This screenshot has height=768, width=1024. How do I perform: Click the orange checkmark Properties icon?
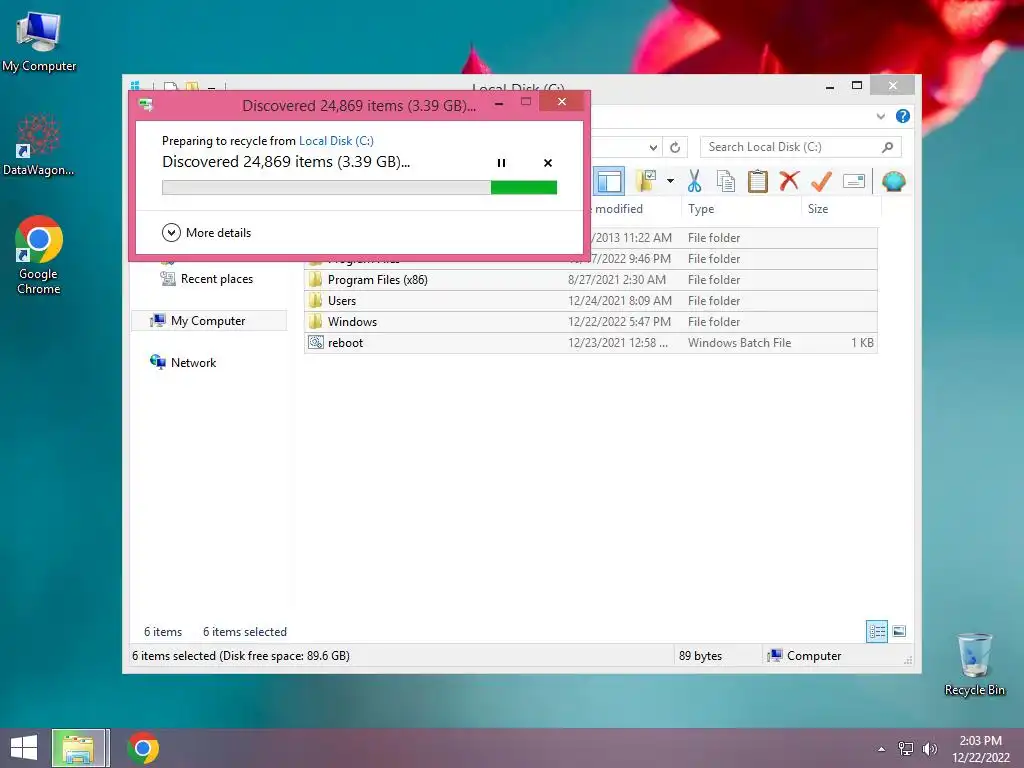tap(821, 181)
